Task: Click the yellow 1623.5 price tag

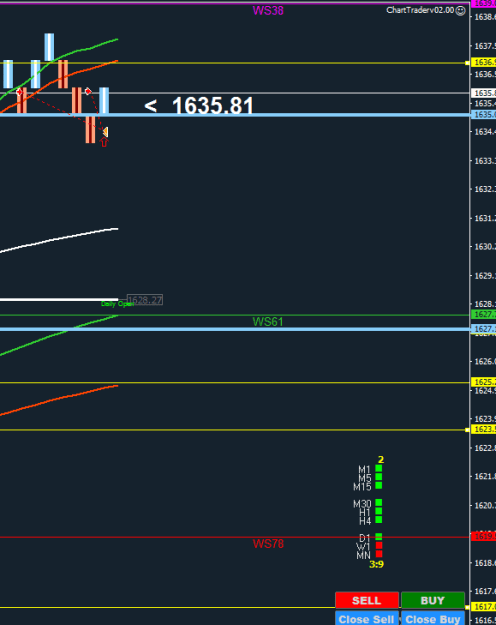Action: click(x=484, y=429)
